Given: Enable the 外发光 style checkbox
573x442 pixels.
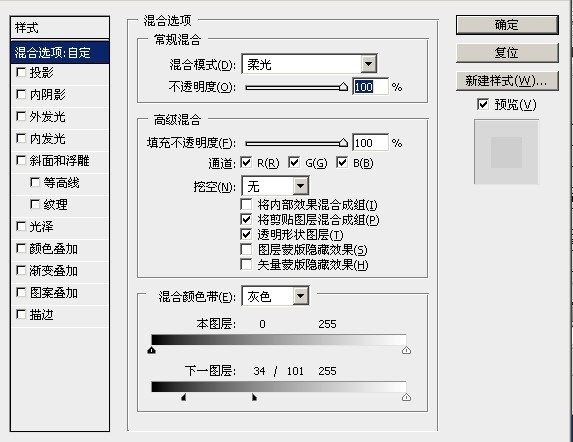Looking at the screenshot, I should pyautogui.click(x=21, y=117).
